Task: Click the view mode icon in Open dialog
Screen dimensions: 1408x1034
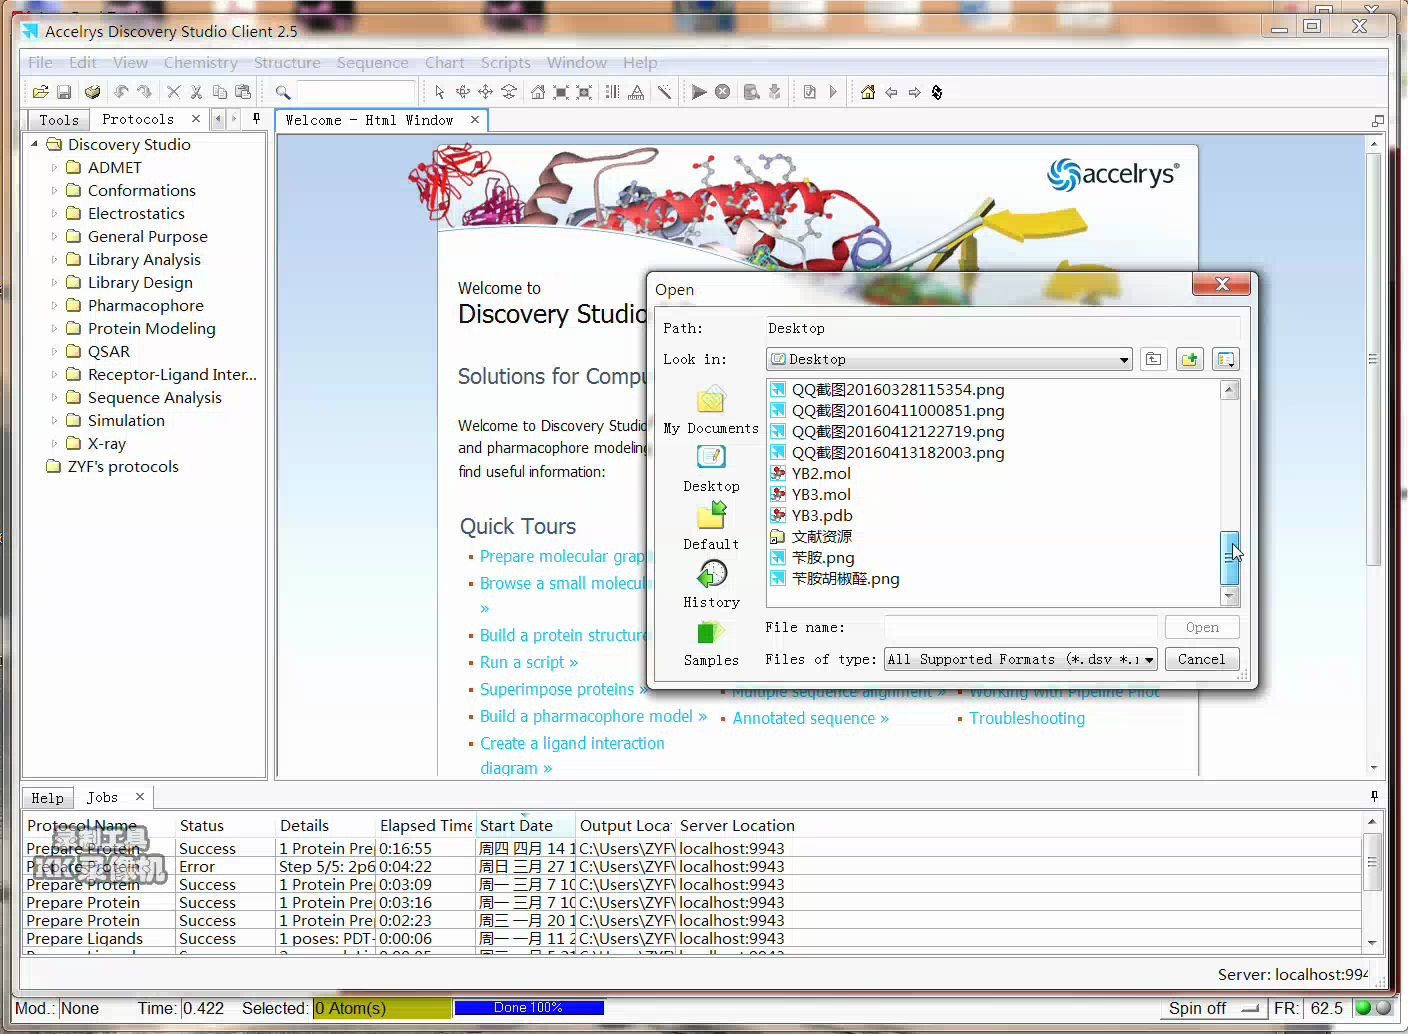Action: (x=1225, y=359)
